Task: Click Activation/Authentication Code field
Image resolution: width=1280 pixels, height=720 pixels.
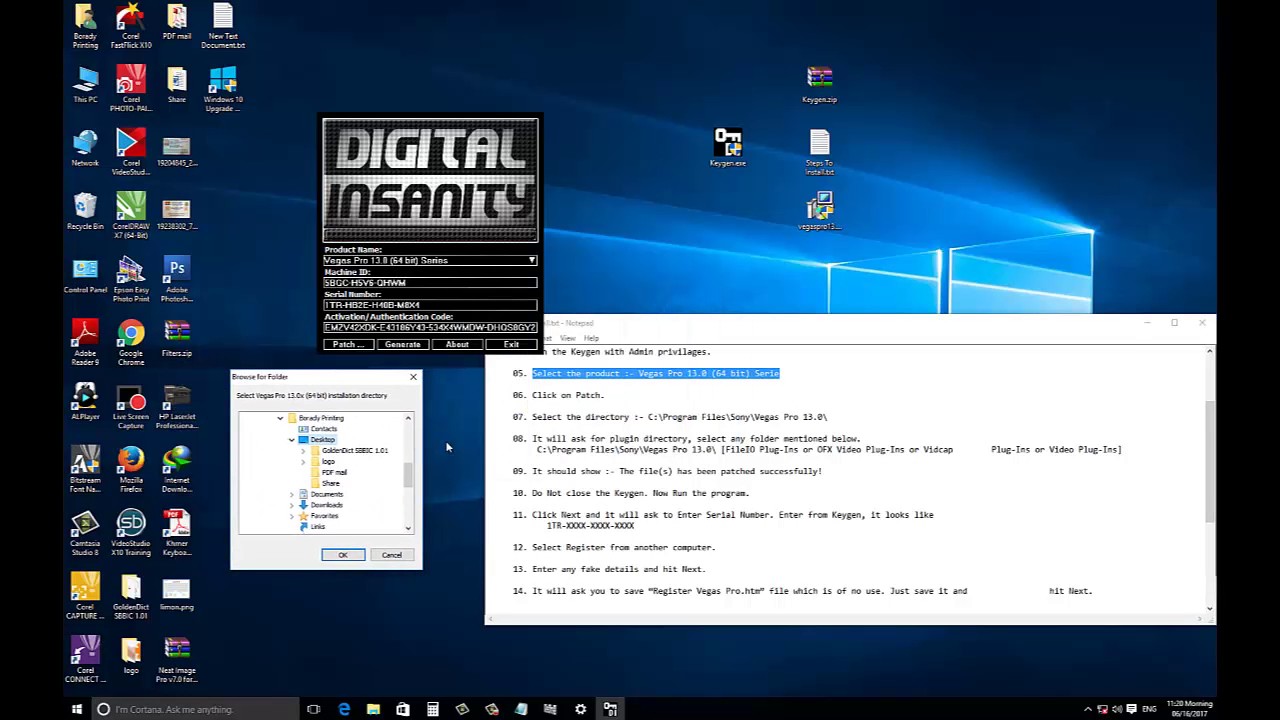Action: pos(430,327)
